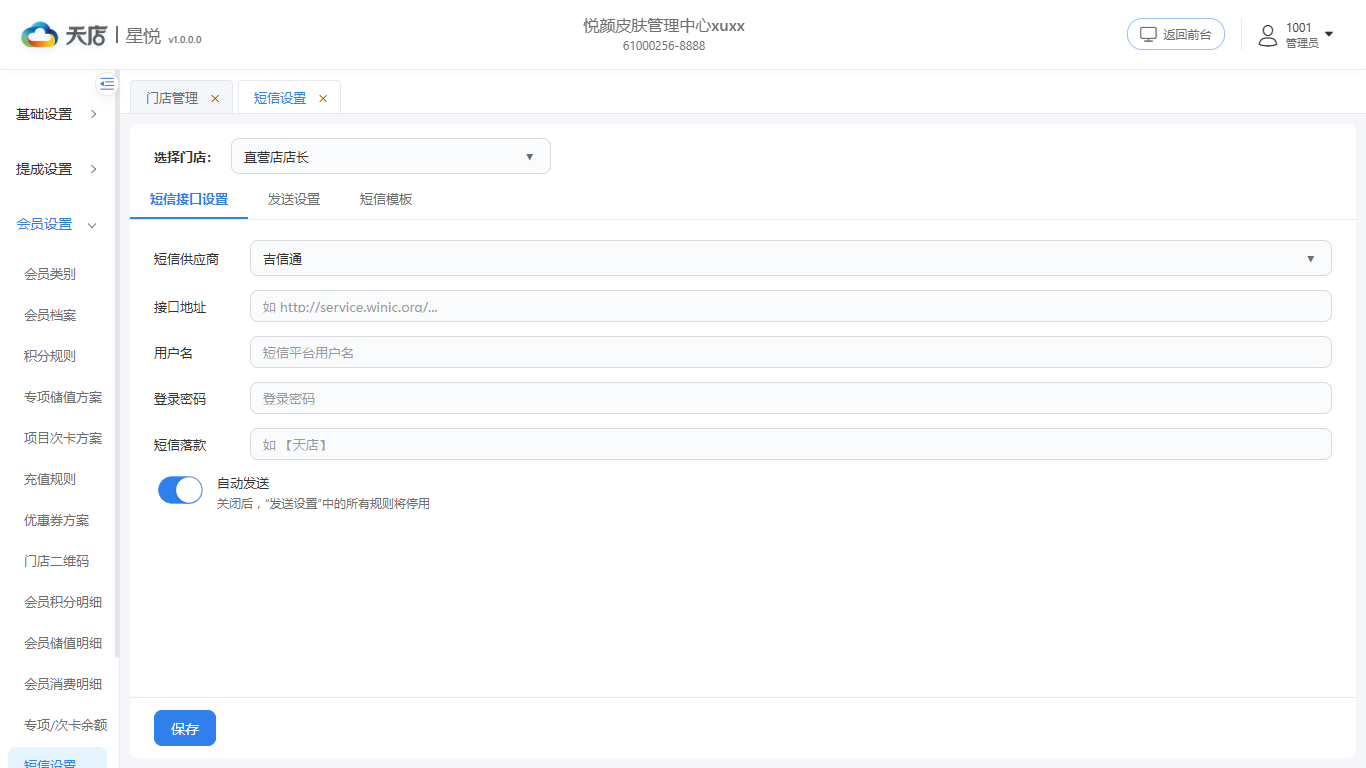
Task: Open 会员档案 in sidebar
Action: coord(50,315)
